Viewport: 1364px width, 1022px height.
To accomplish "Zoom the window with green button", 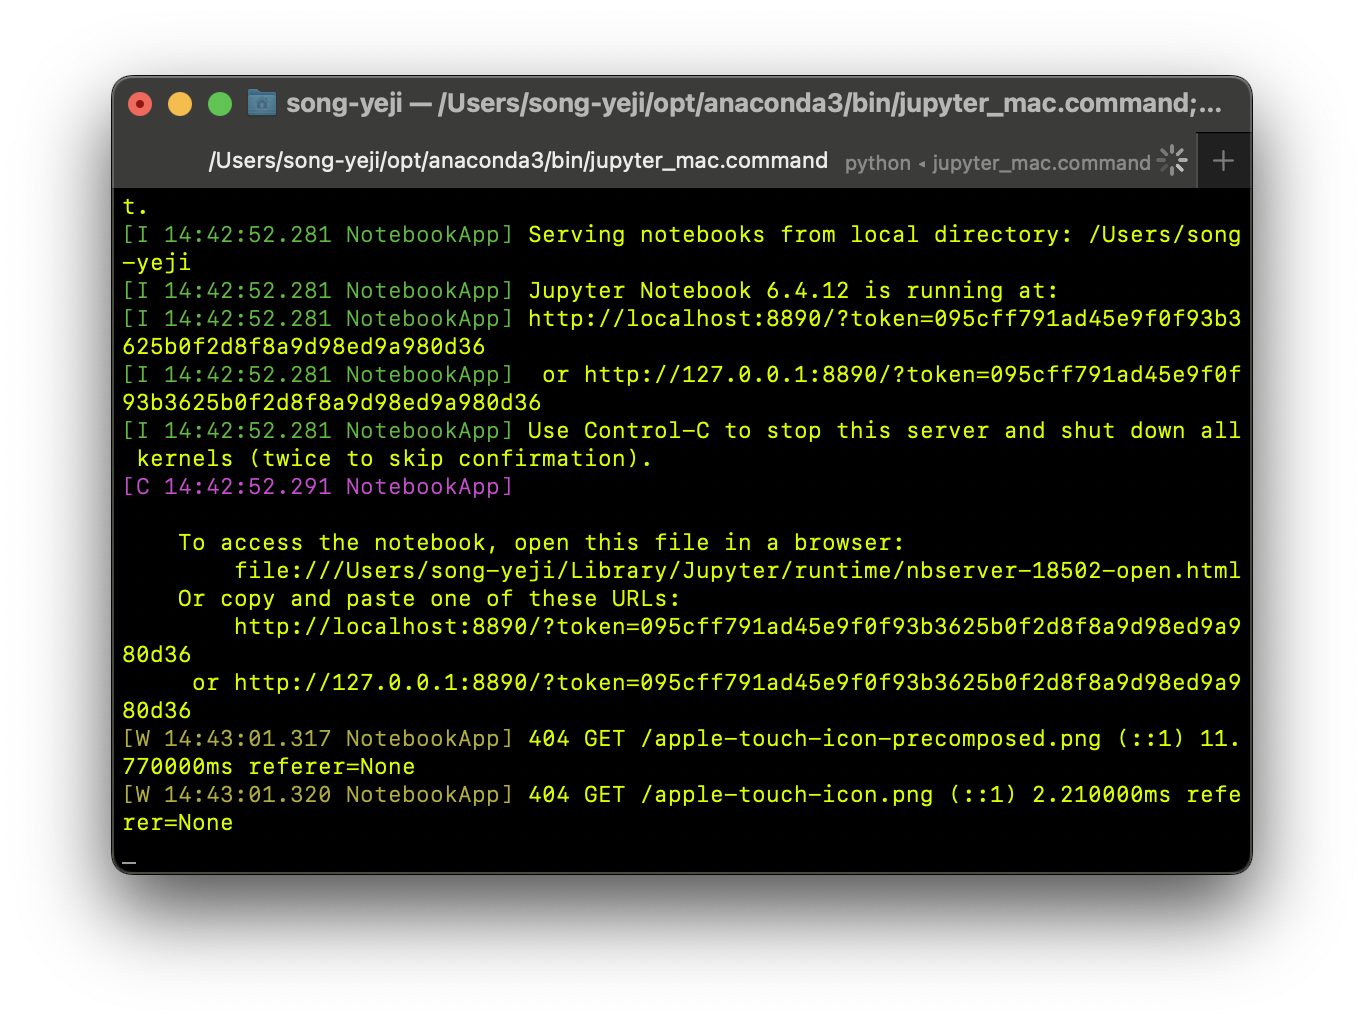I will 220,104.
